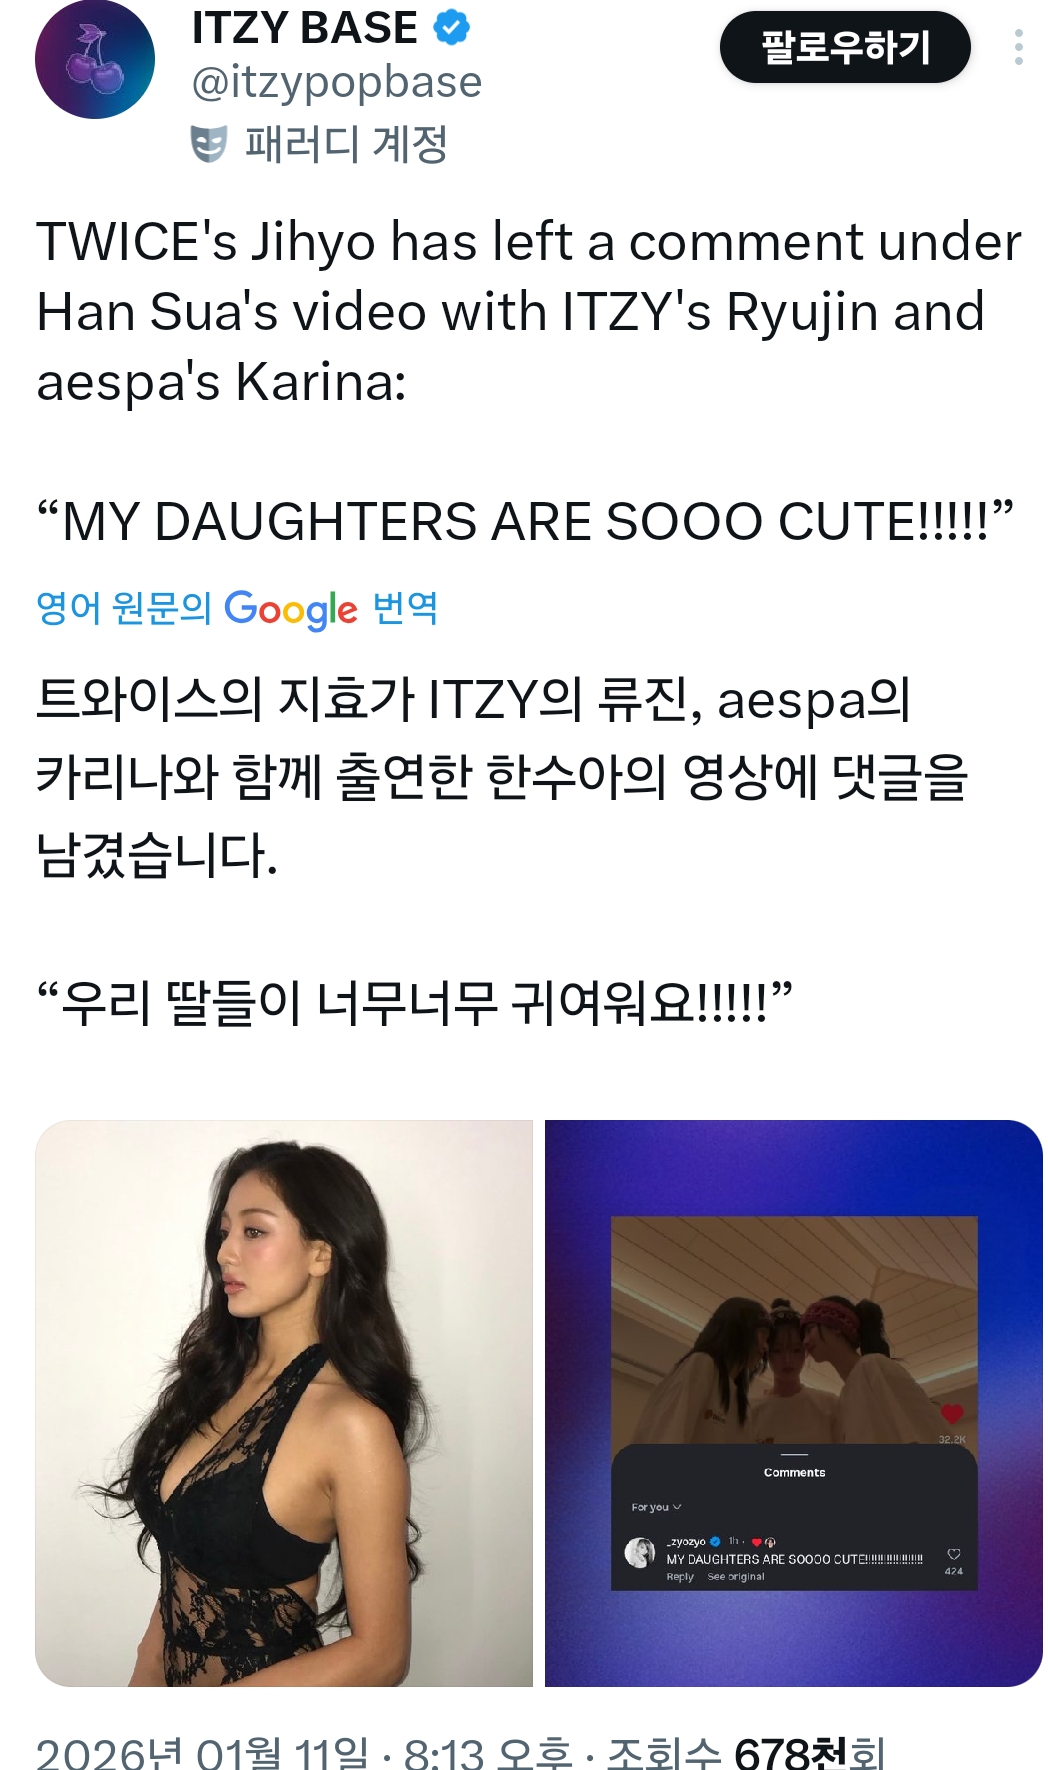The image size is (1048, 1770).
Task: Open the comment screenshot image on right
Action: click(794, 1404)
